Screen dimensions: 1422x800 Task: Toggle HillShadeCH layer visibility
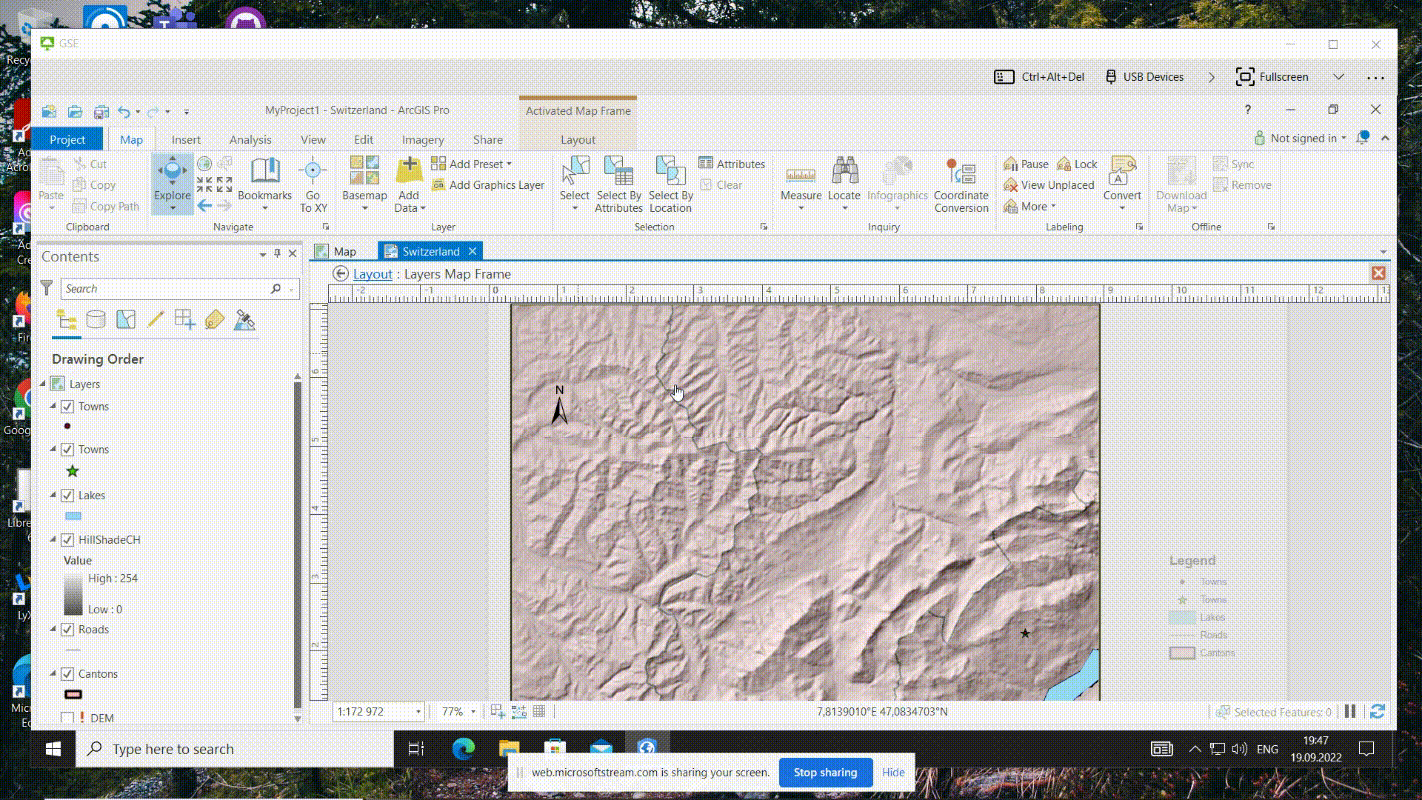67,540
